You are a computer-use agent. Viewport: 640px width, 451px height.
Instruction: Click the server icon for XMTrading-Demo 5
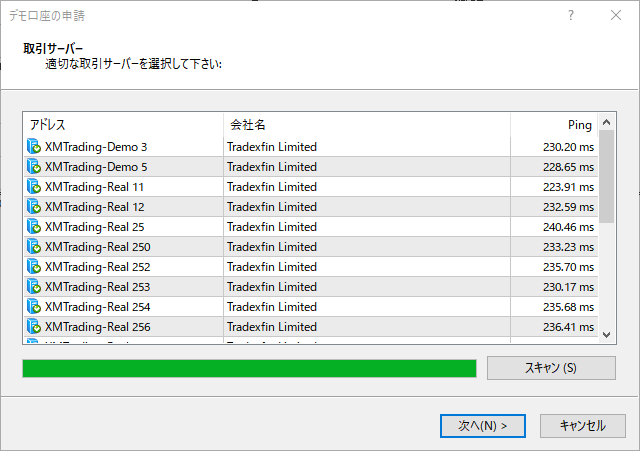point(34,167)
